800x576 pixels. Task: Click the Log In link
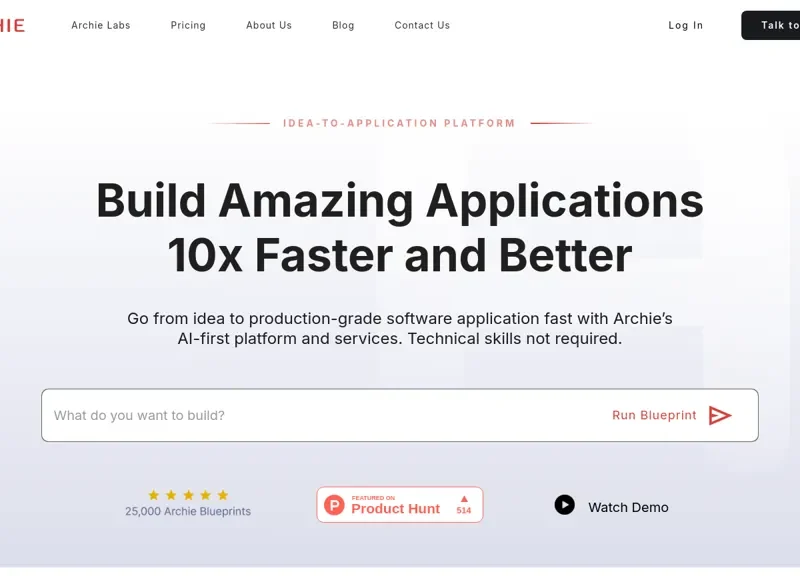point(685,25)
